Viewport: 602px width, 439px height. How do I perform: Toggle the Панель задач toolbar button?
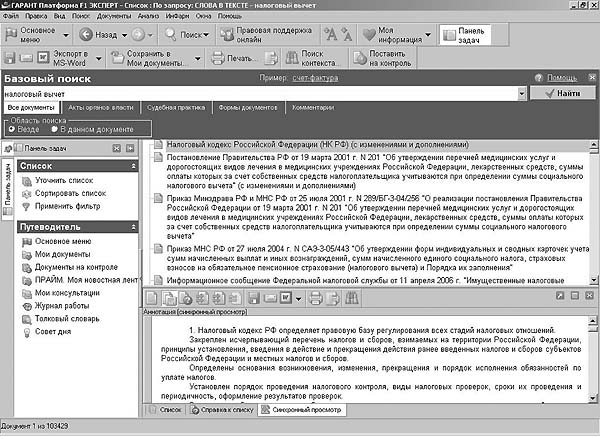coord(465,35)
